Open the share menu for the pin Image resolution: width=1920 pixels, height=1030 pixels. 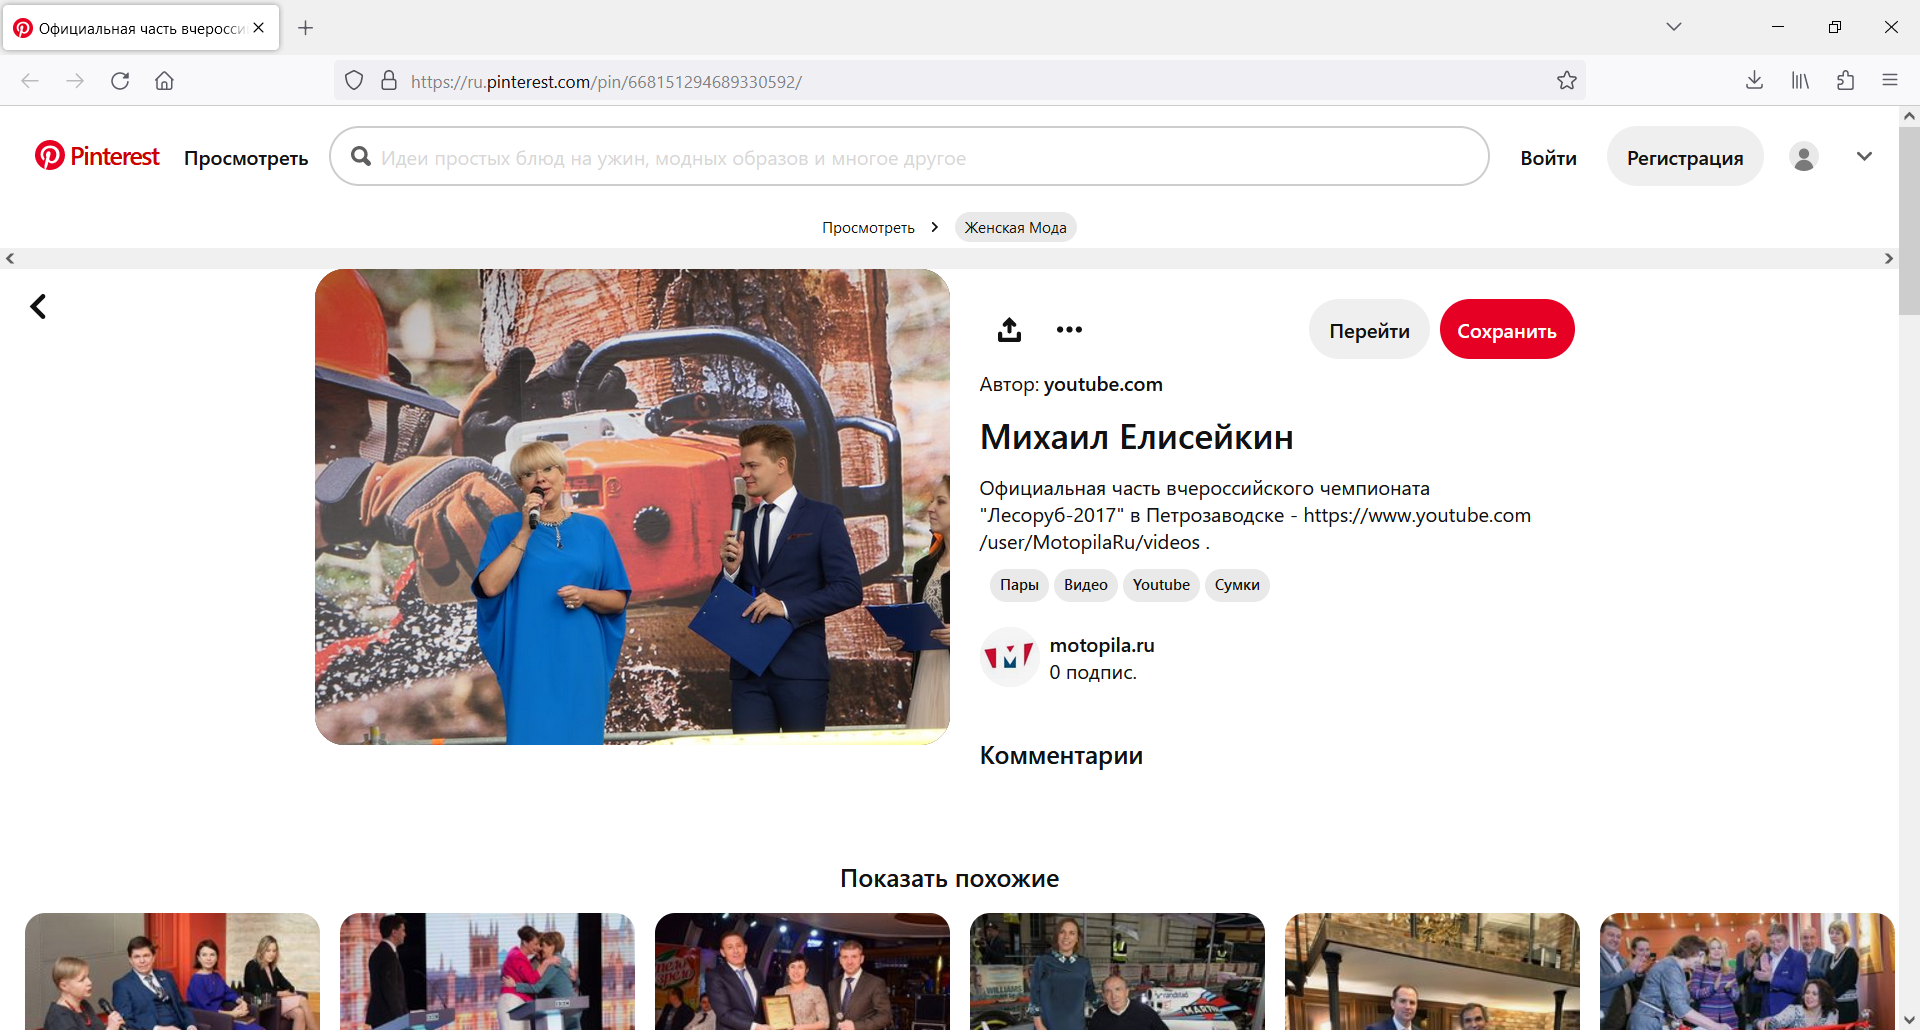pos(1009,329)
